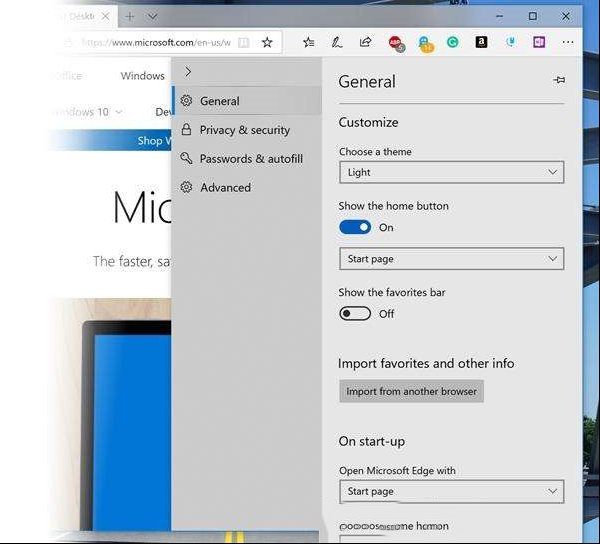Maximize the Edge browser window

pyautogui.click(x=533, y=16)
